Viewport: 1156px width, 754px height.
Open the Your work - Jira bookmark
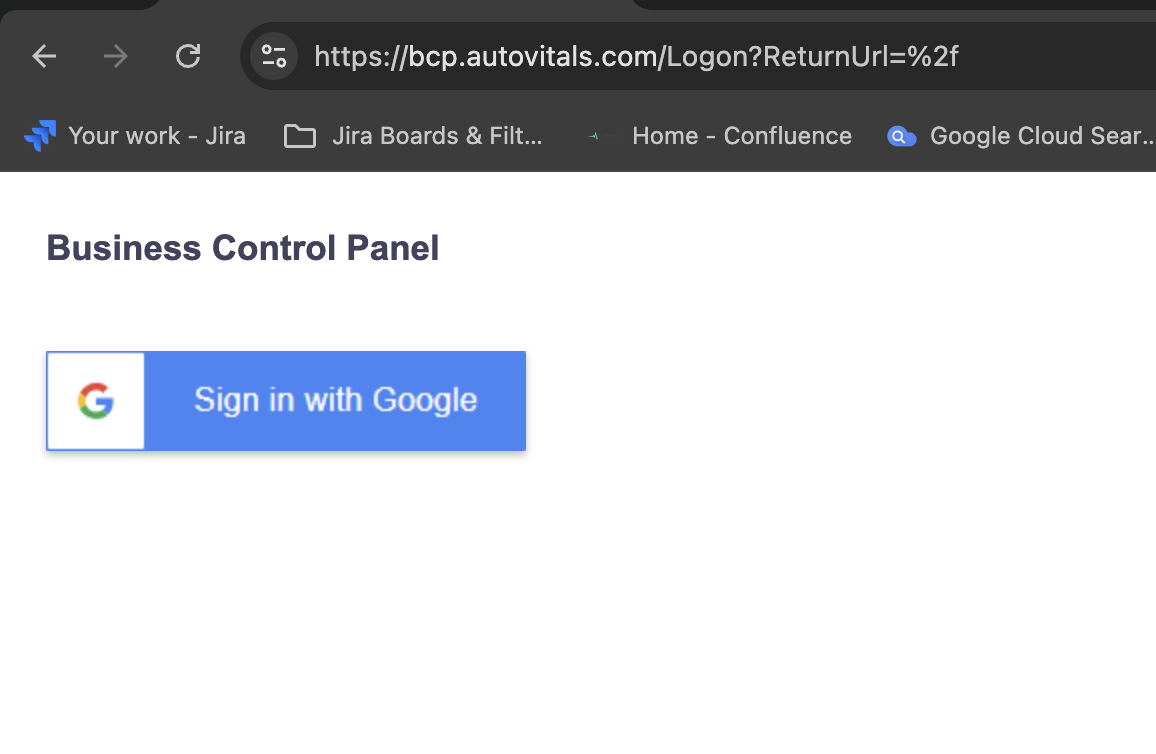[x=135, y=136]
